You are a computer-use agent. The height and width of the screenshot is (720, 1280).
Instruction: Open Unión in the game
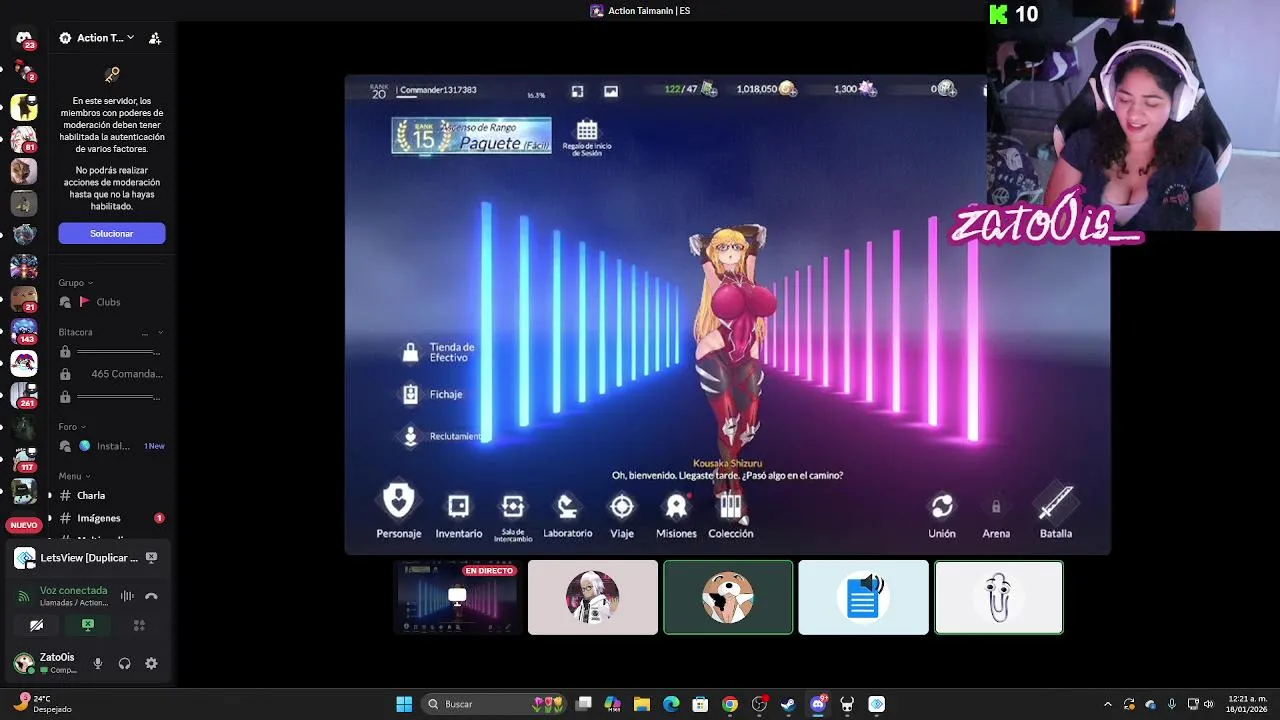click(x=942, y=514)
